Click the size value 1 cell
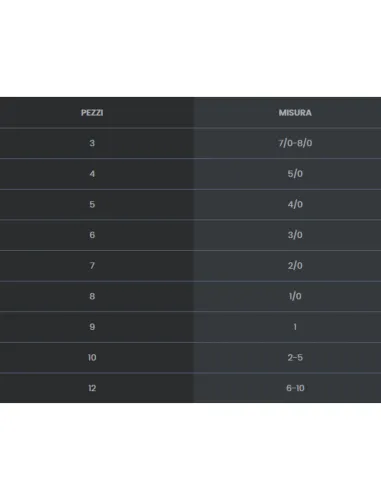Viewport: 381px width, 492px height. click(295, 327)
